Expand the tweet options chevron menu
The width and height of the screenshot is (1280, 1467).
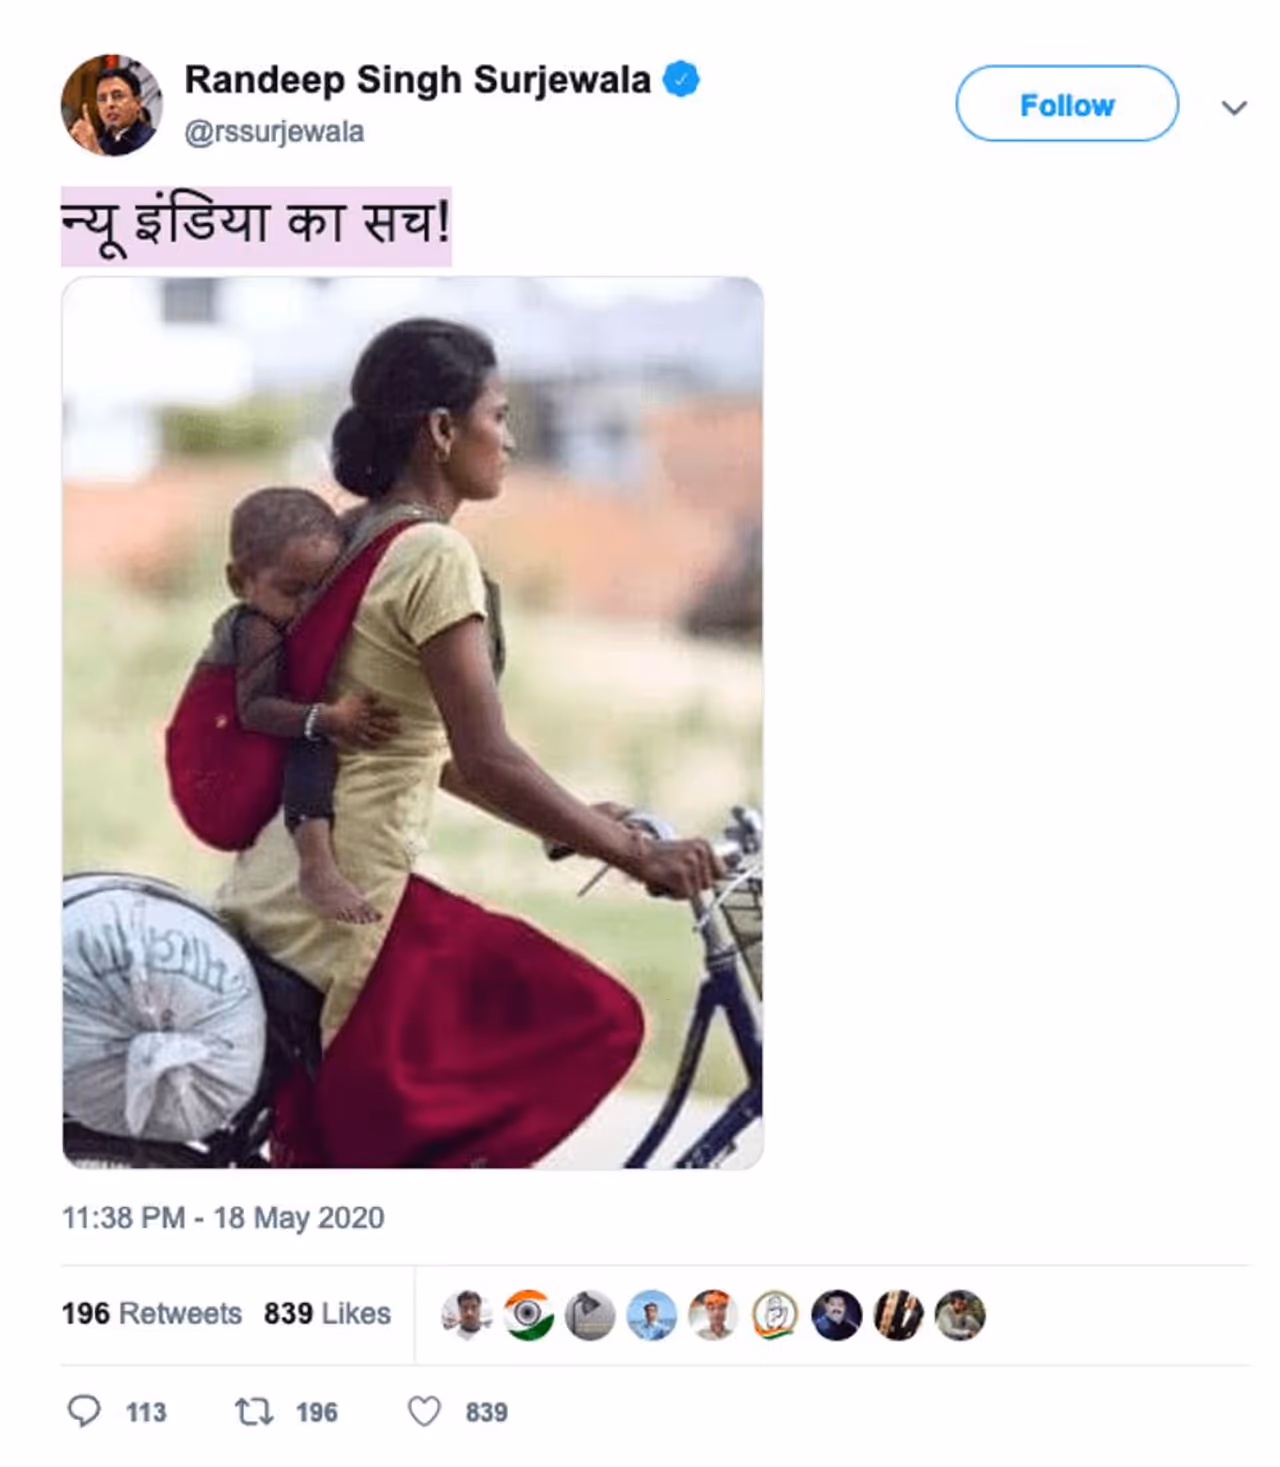tap(1234, 107)
